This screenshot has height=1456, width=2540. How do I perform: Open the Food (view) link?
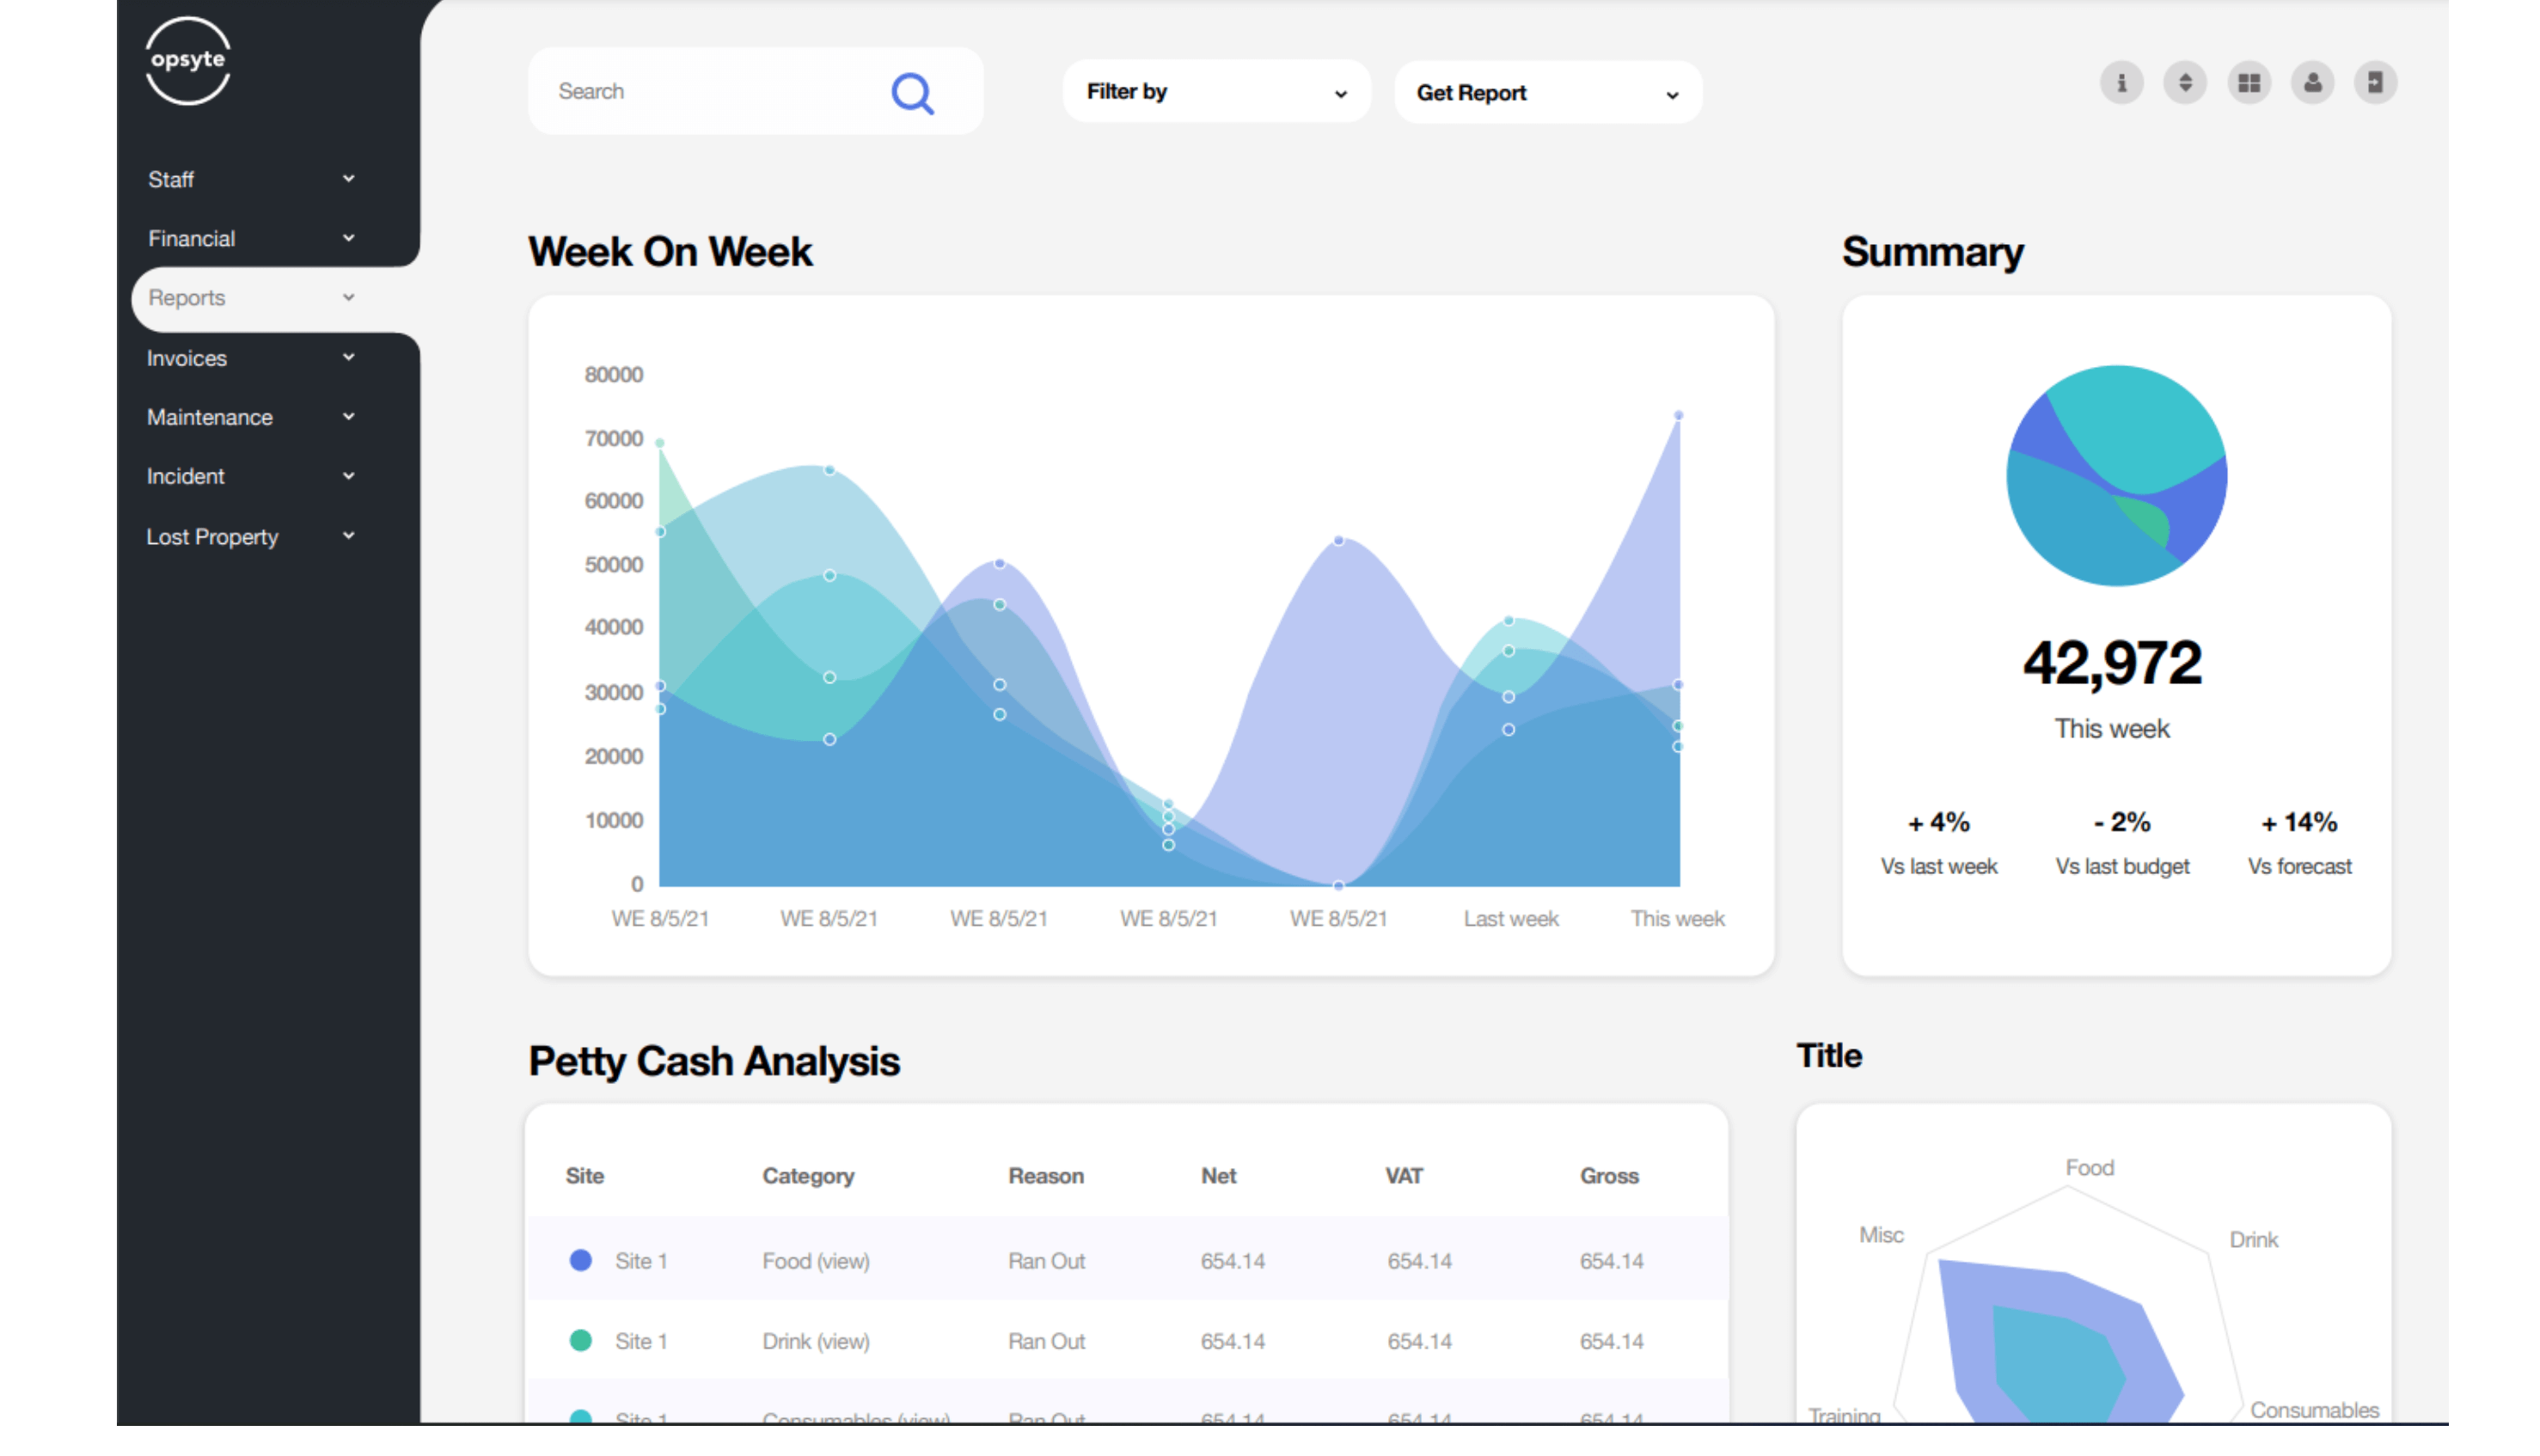point(816,1261)
